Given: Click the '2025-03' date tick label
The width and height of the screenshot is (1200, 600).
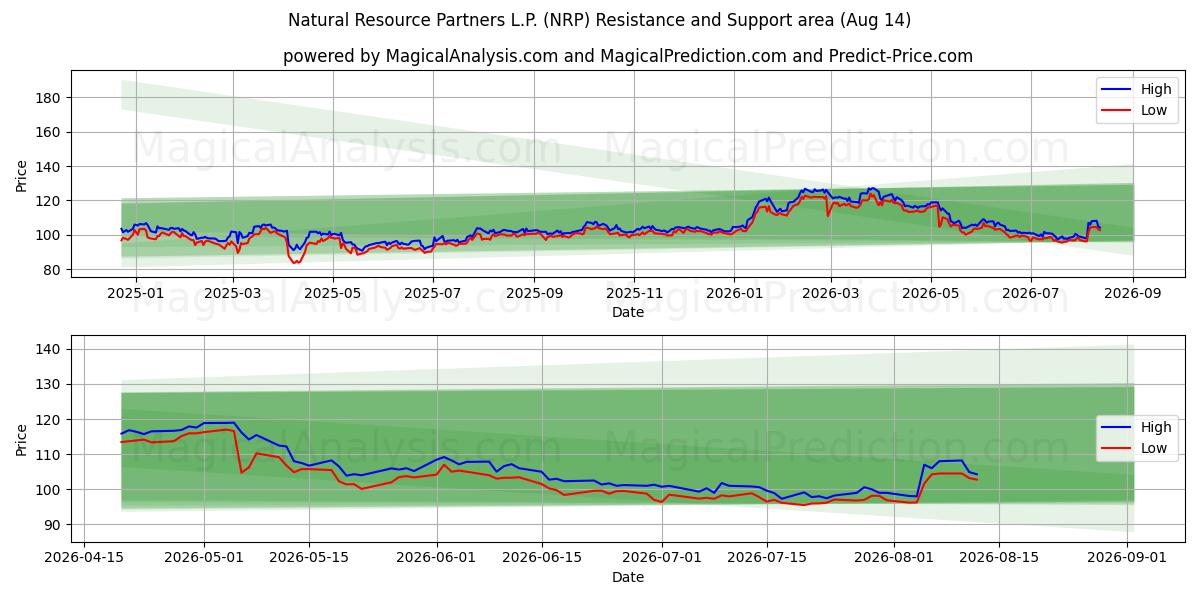Looking at the screenshot, I should 233,294.
